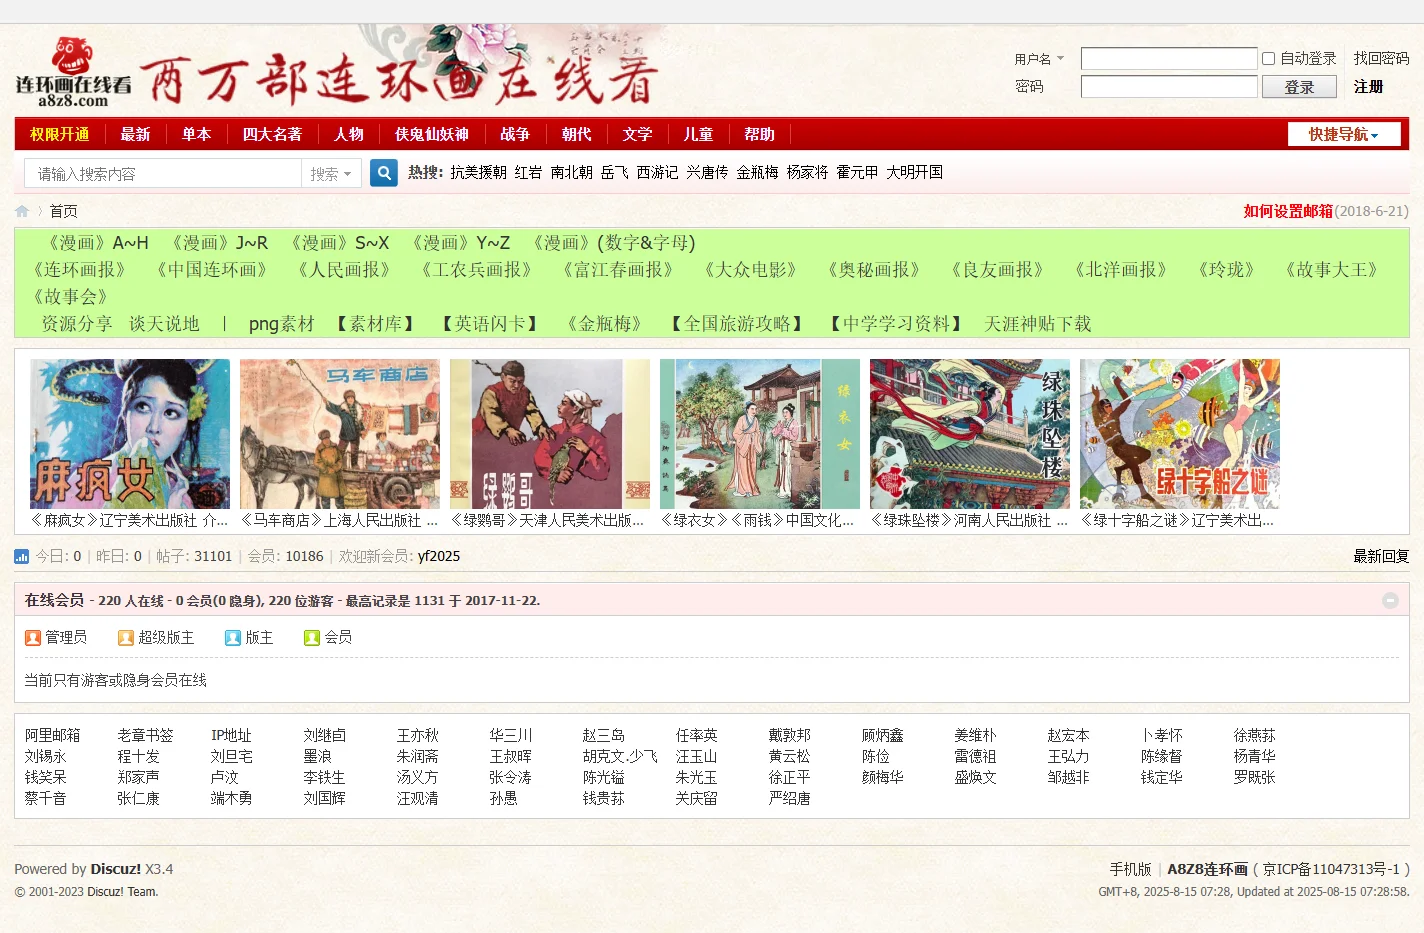Open the 绿衣女 comic cover thumbnail
The image size is (1424, 933).
coord(760,434)
